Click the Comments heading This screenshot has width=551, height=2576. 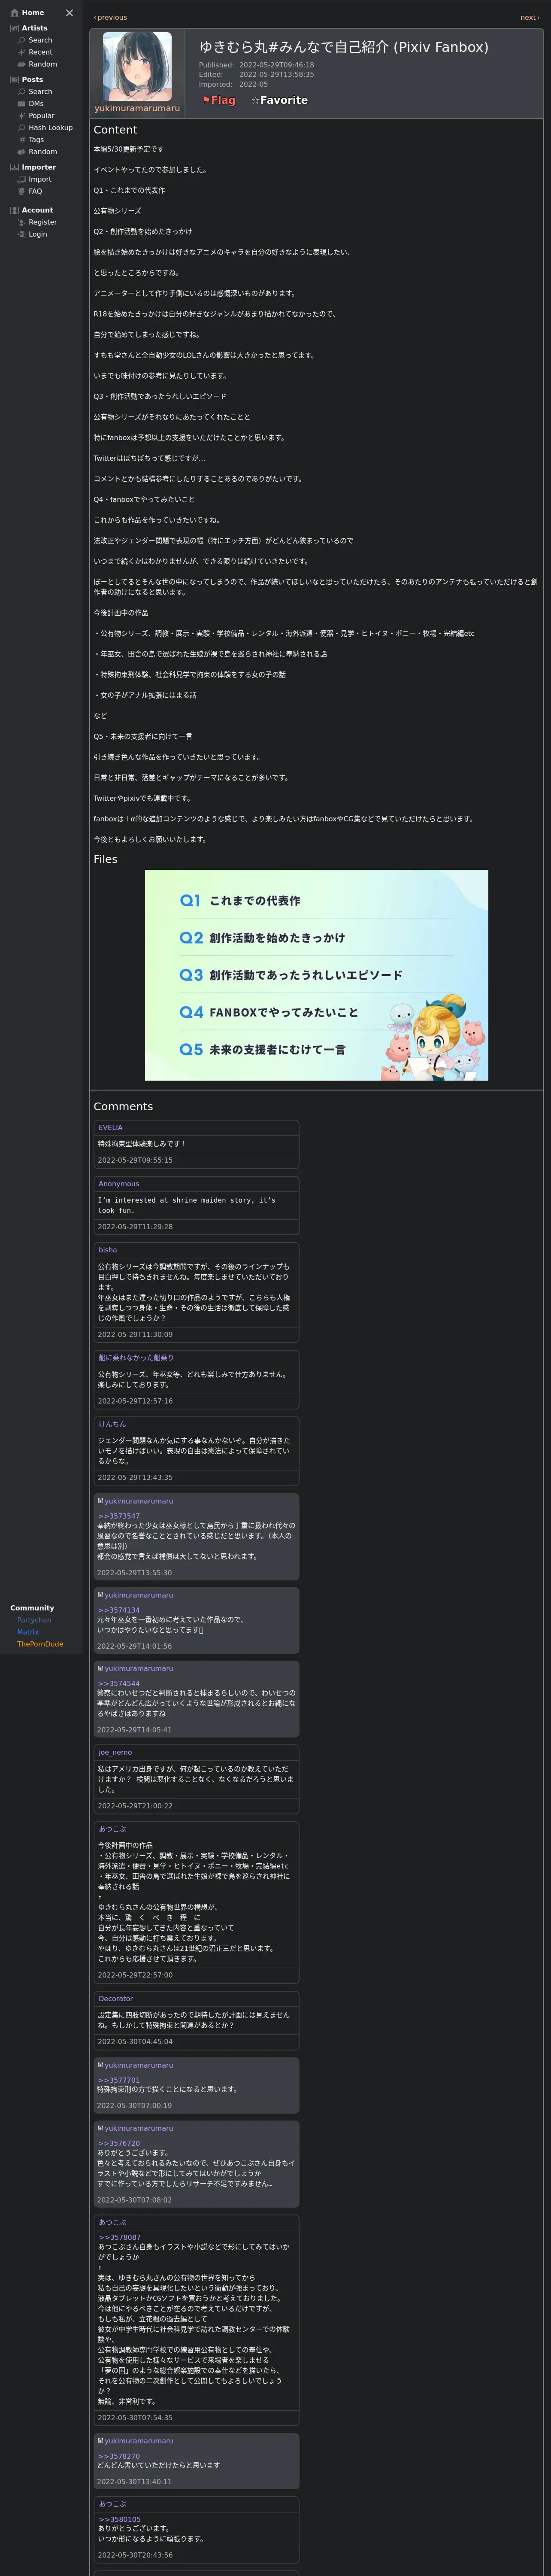[123, 1106]
